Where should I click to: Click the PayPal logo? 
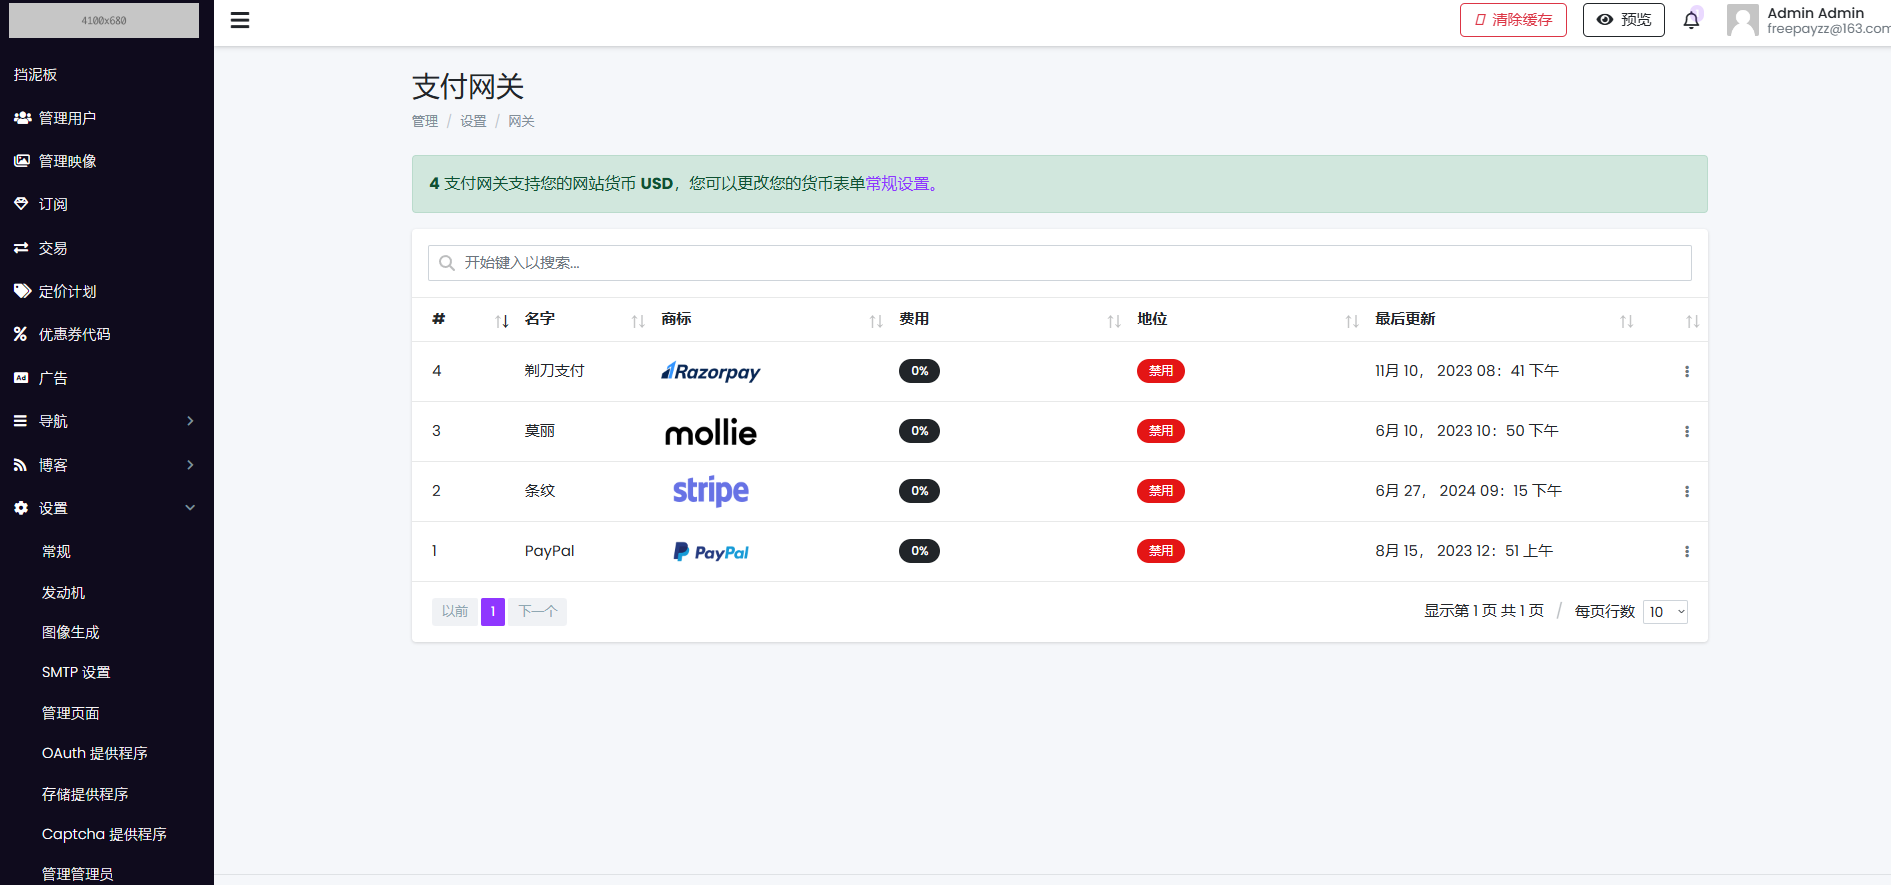(711, 552)
